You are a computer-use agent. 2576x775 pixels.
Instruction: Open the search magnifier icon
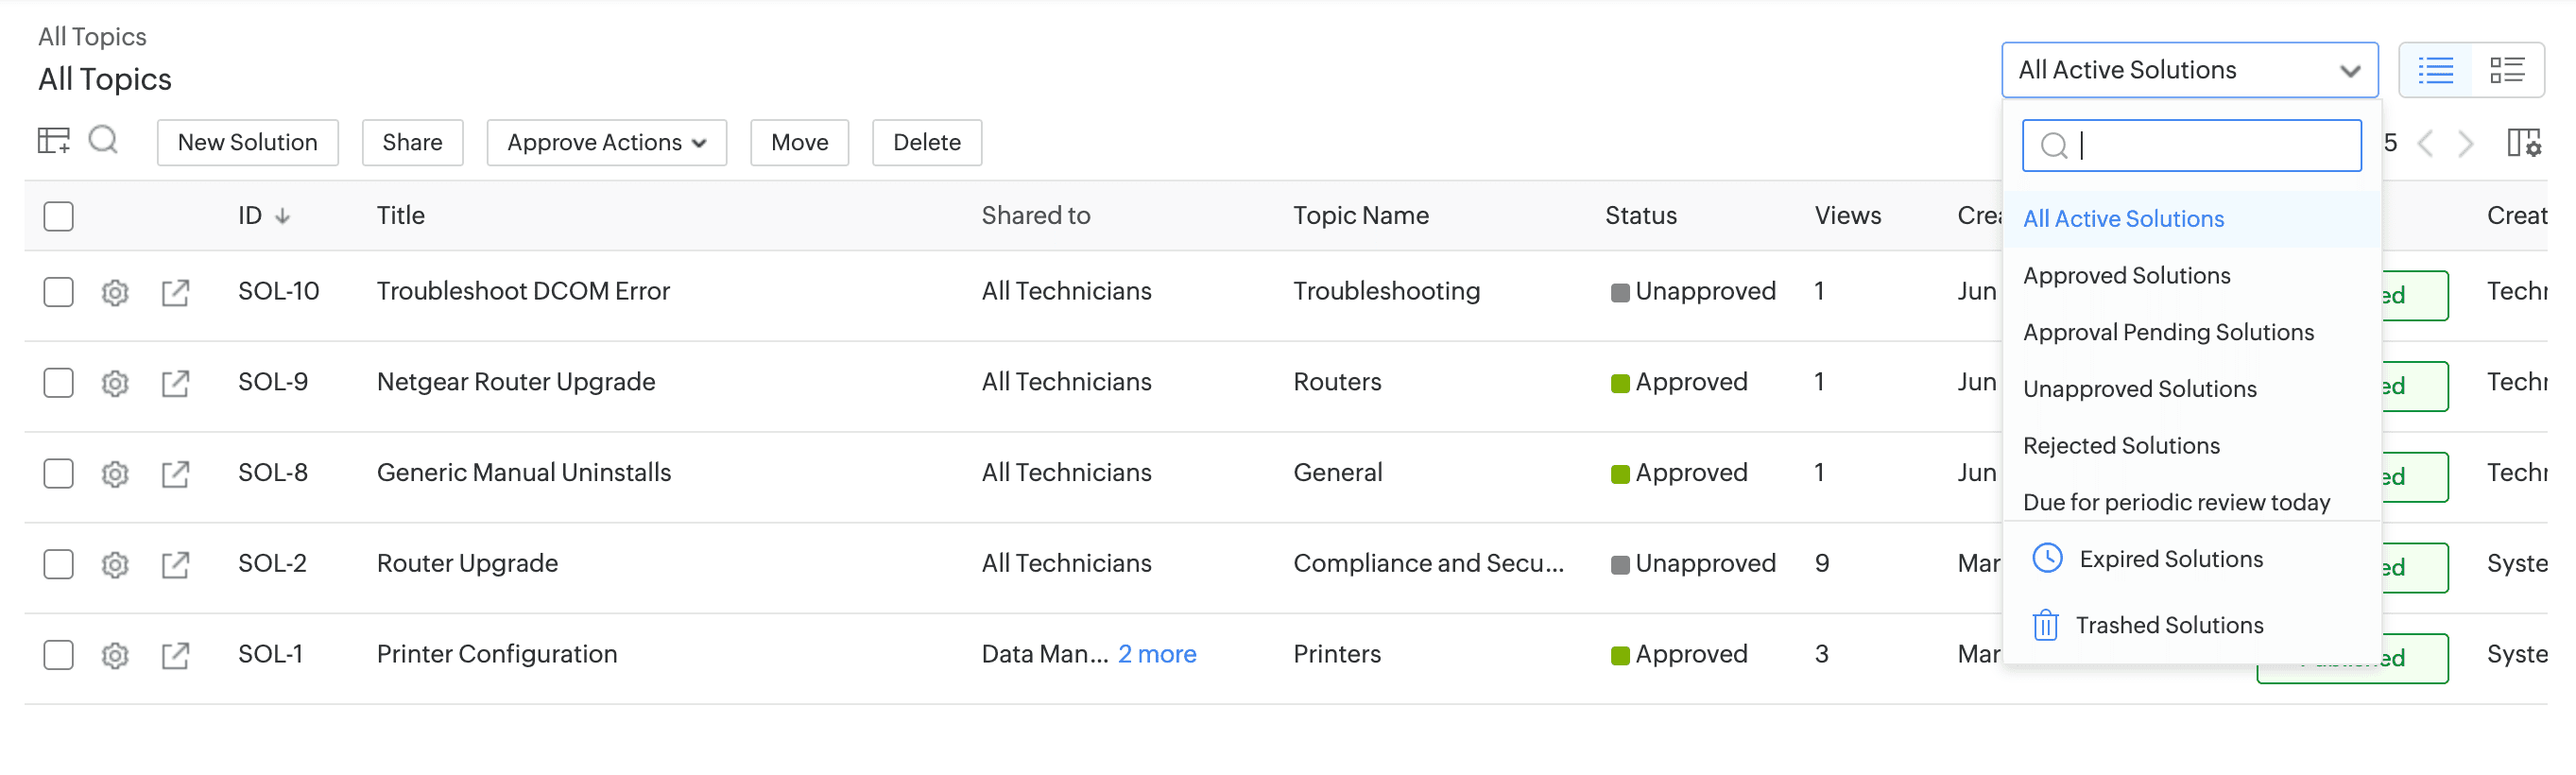pyautogui.click(x=103, y=140)
